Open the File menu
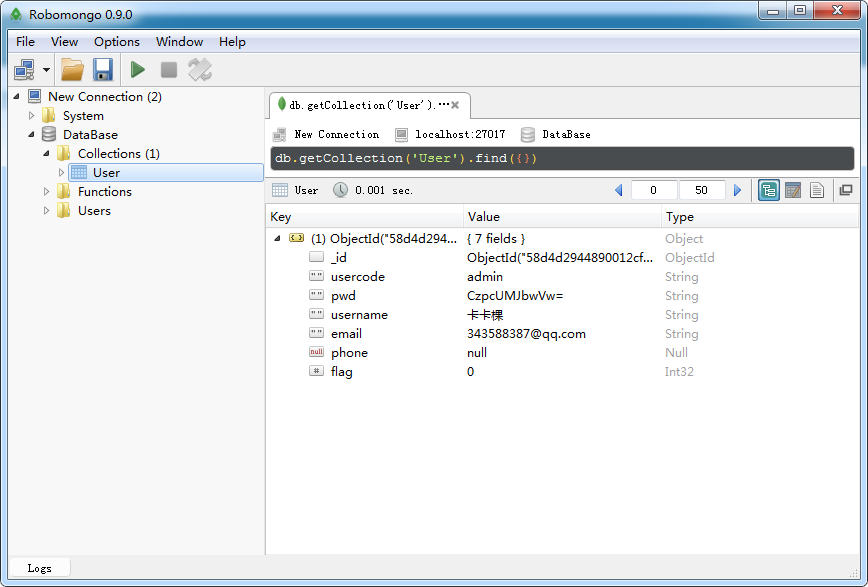Viewport: 868px width, 587px height. pyautogui.click(x=25, y=42)
